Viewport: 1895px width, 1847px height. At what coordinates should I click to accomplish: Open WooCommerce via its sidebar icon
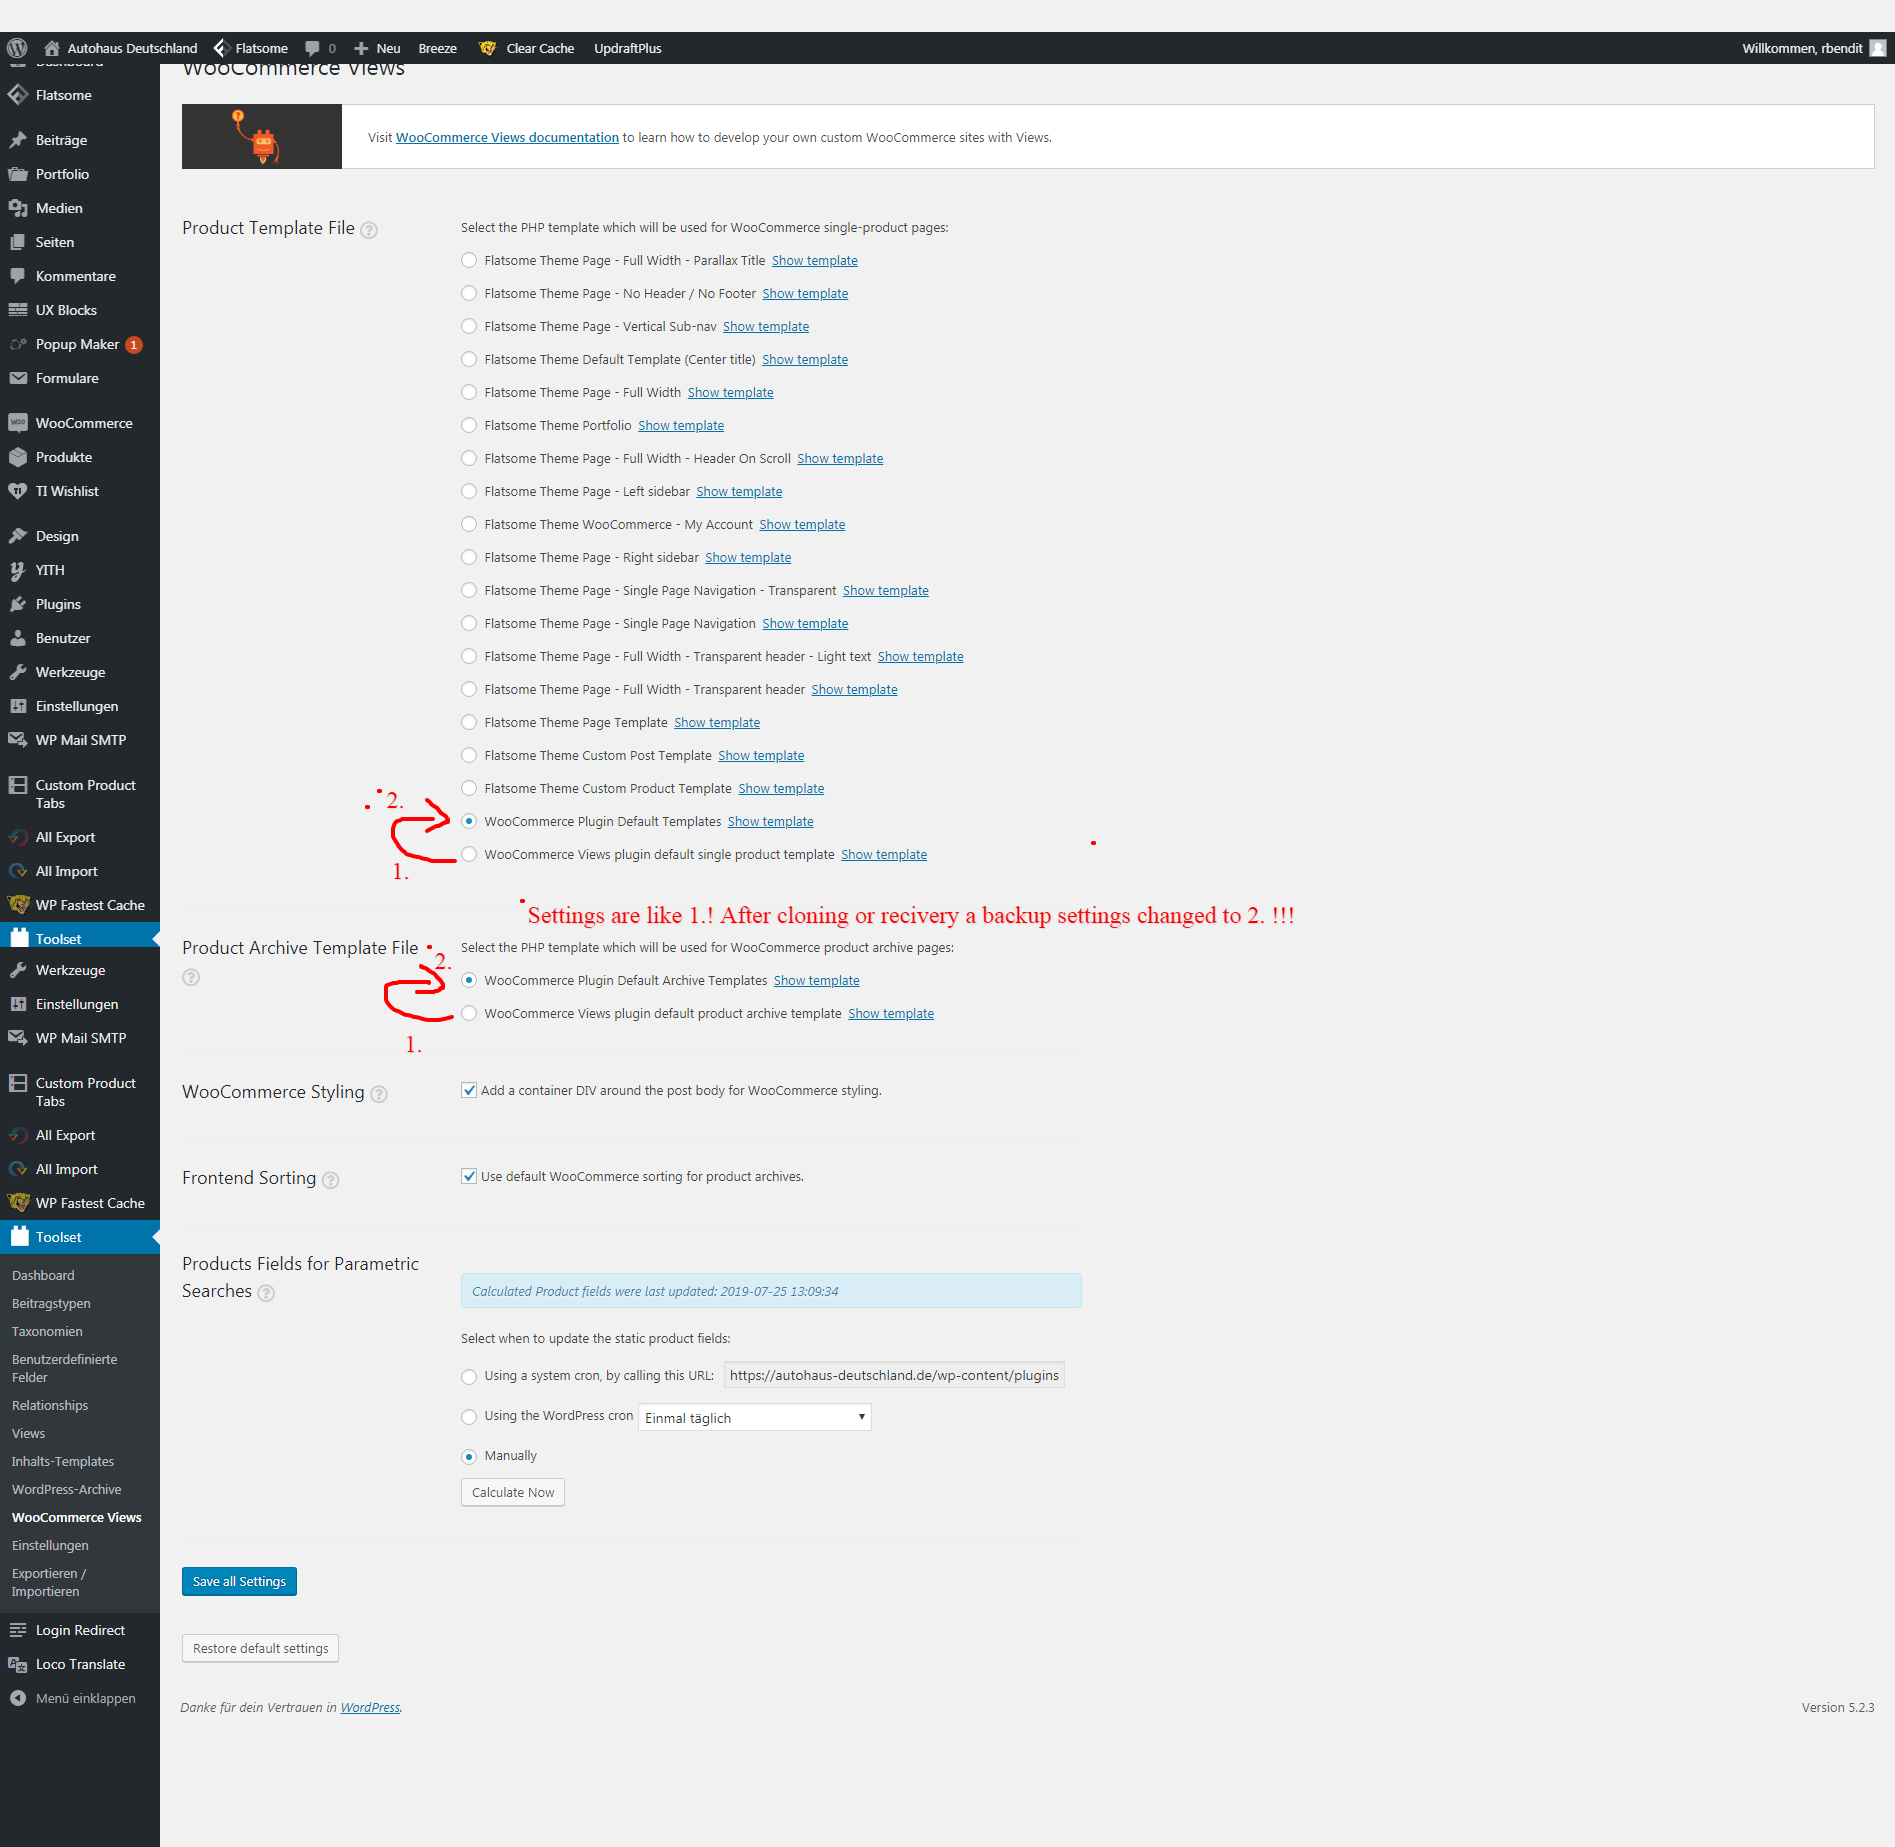coord(18,423)
